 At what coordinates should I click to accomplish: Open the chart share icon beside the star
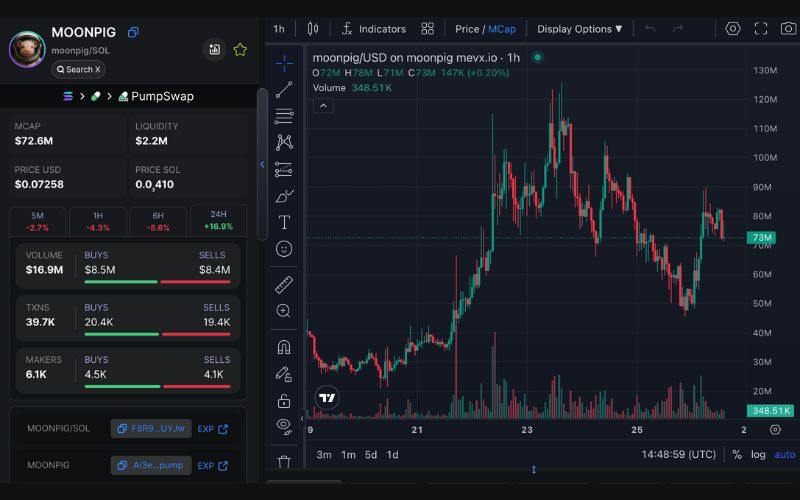click(x=215, y=49)
